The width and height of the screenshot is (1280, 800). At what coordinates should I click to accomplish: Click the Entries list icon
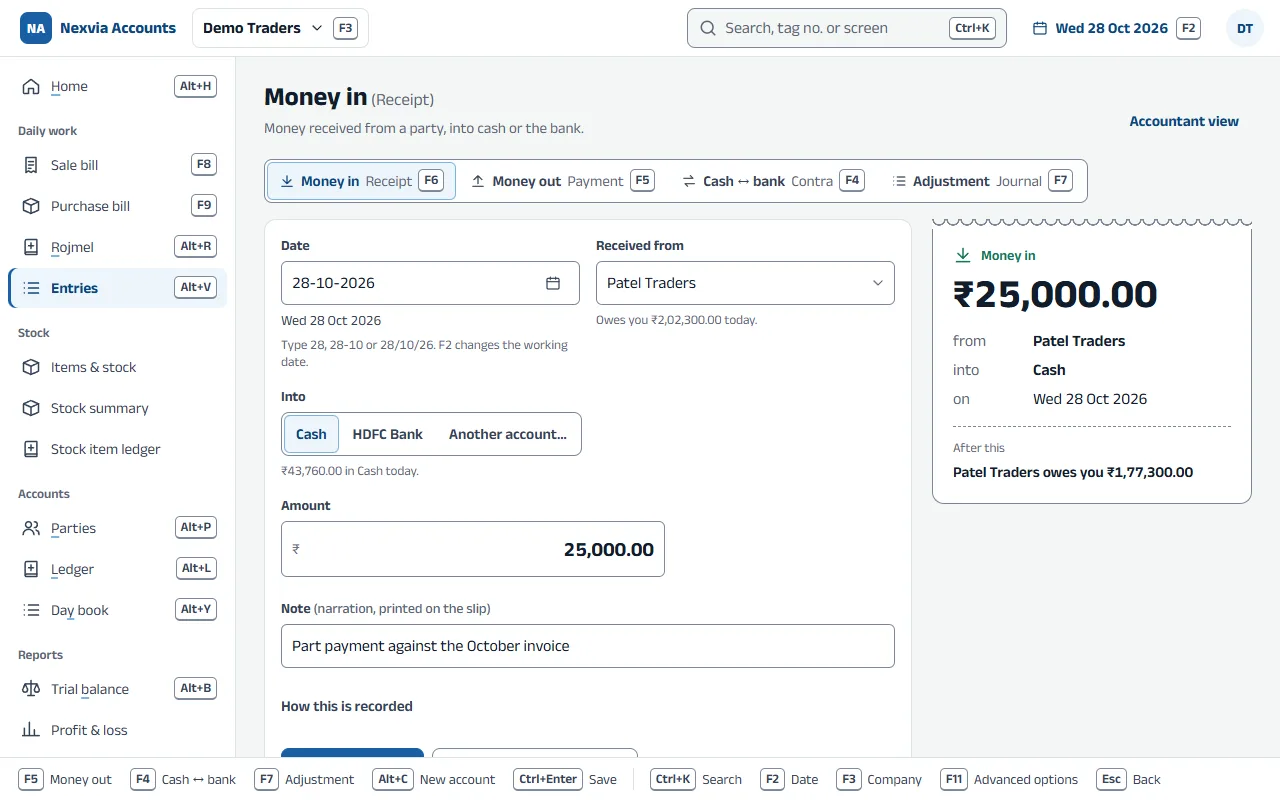point(31,288)
